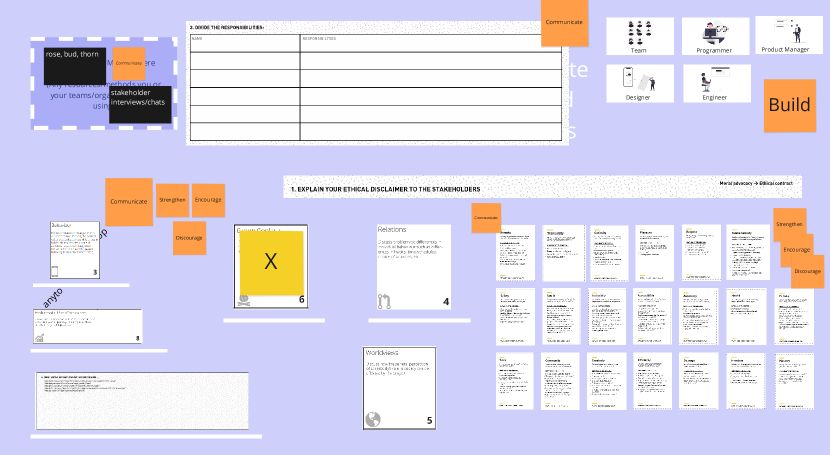This screenshot has height=455, width=830.
Task: Open the Accessibility document thumbnail
Action: click(652, 316)
